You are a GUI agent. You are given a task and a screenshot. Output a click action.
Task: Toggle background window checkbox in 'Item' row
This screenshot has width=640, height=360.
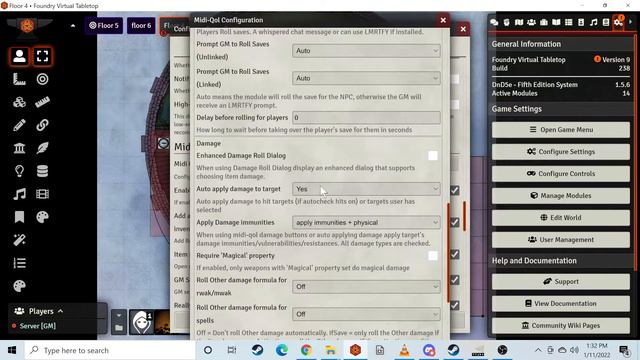[x=455, y=254]
